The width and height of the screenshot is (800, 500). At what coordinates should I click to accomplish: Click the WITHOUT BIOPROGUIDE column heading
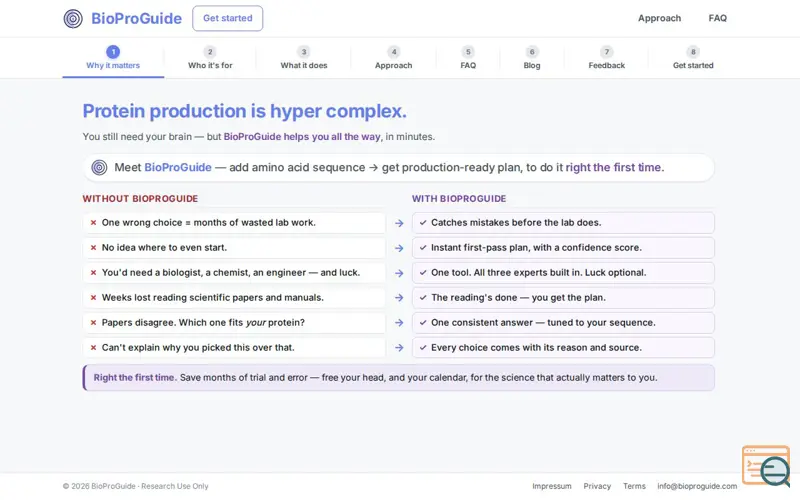pyautogui.click(x=140, y=199)
